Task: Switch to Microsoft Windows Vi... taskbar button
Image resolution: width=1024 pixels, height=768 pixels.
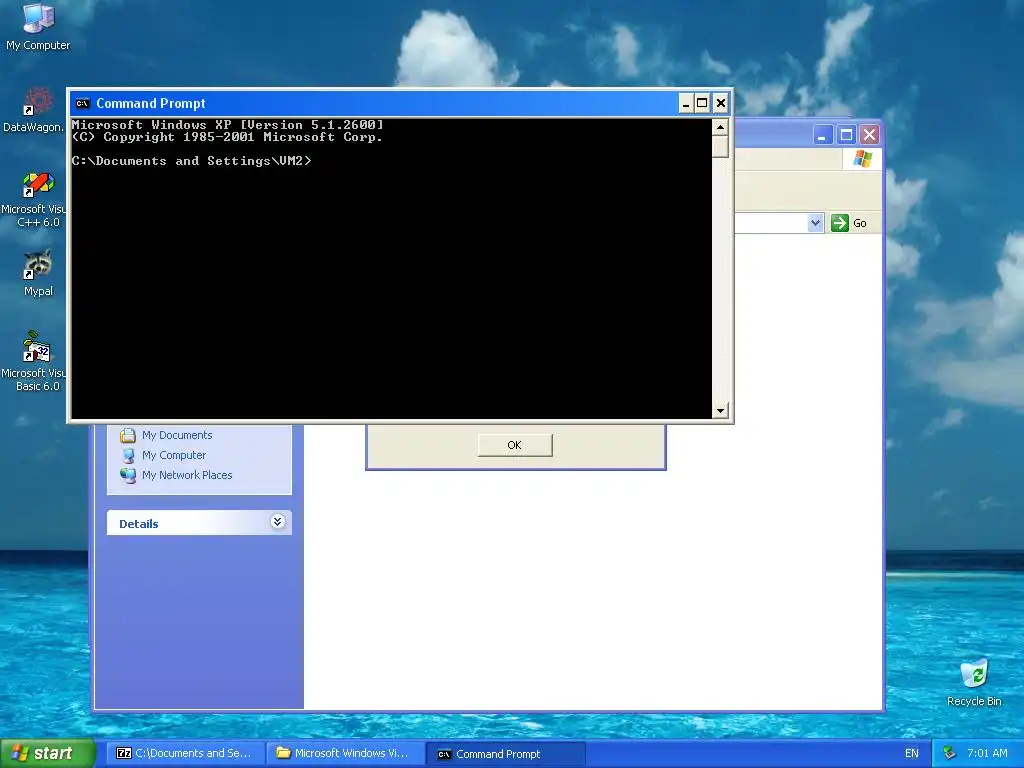Action: click(x=346, y=754)
